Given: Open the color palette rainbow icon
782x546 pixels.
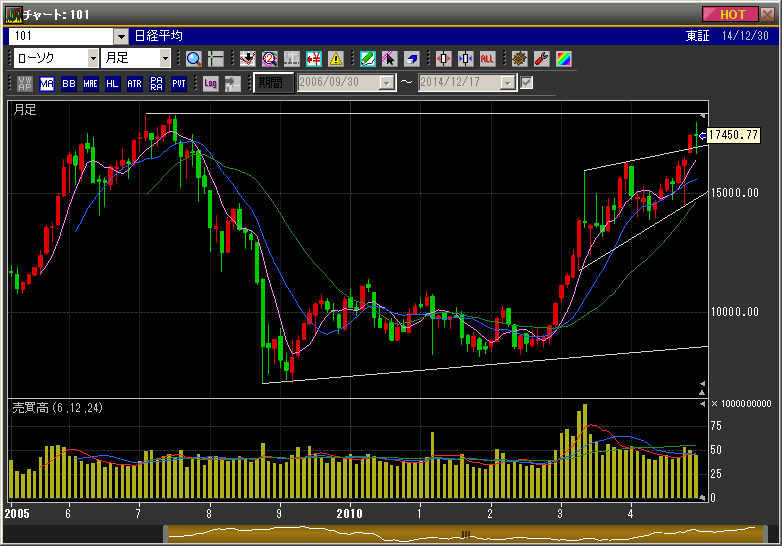Looking at the screenshot, I should 564,58.
